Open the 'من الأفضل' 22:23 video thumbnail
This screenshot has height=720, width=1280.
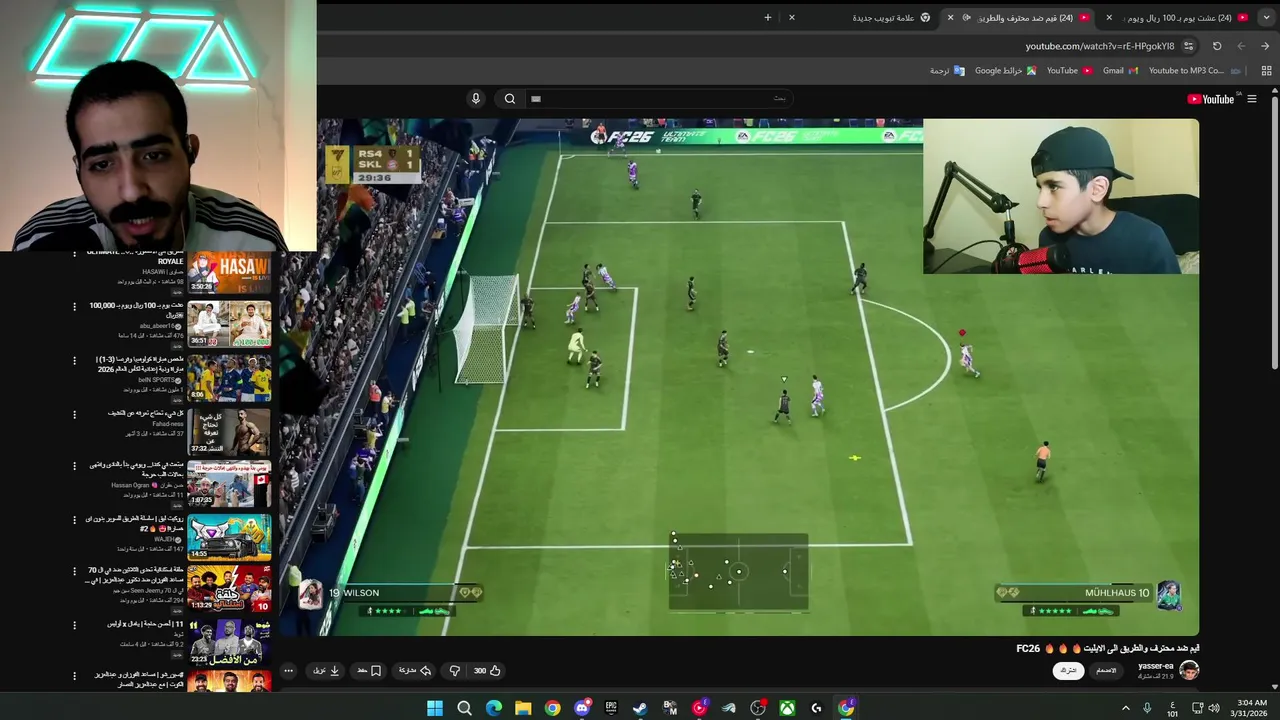pos(229,642)
